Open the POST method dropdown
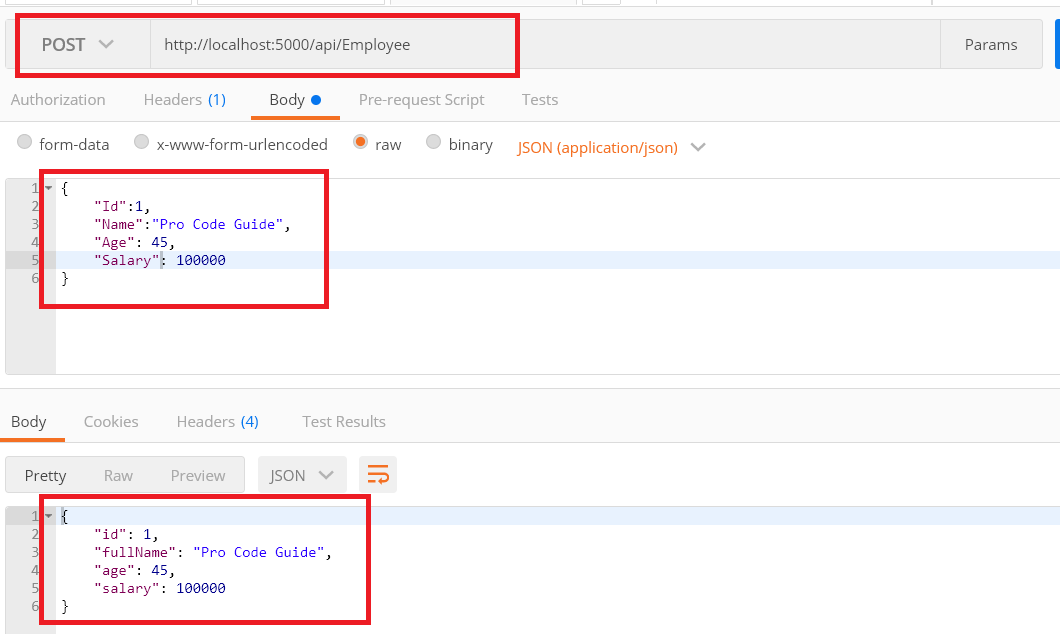The image size is (1060, 634). [x=78, y=45]
